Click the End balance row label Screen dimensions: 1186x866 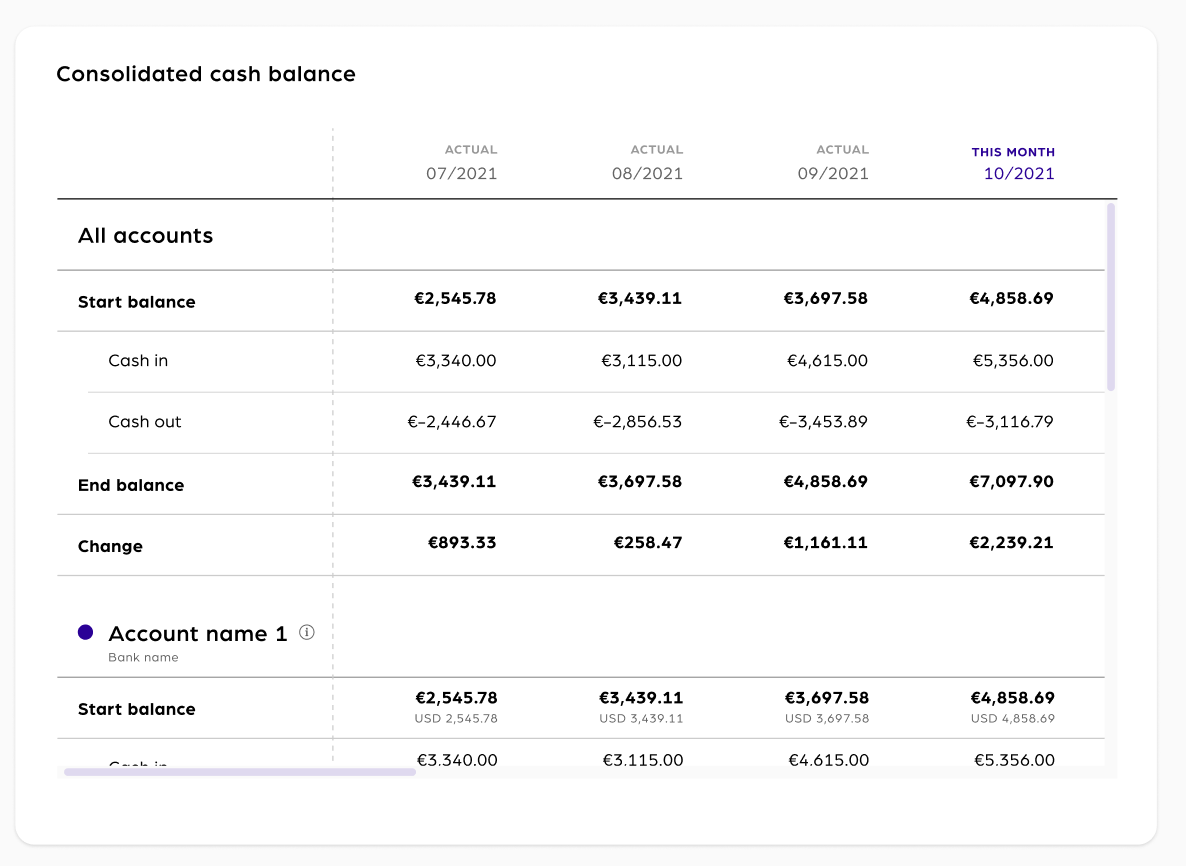(x=131, y=485)
